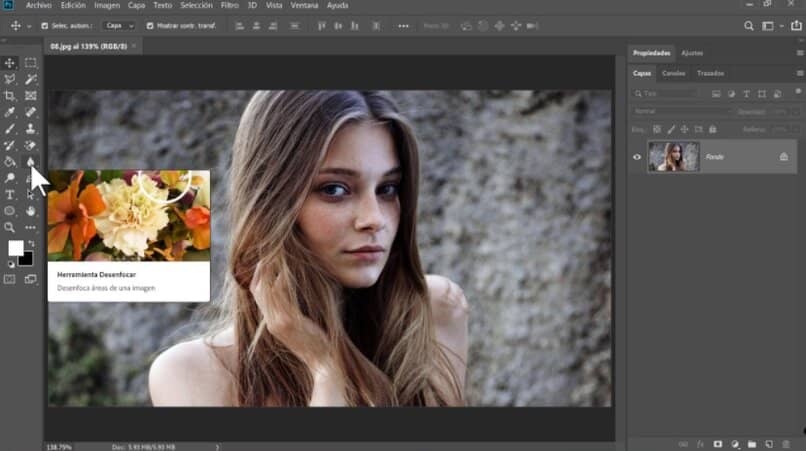This screenshot has width=806, height=451.
Task: Select the Paint Bucket tool
Action: (9, 161)
